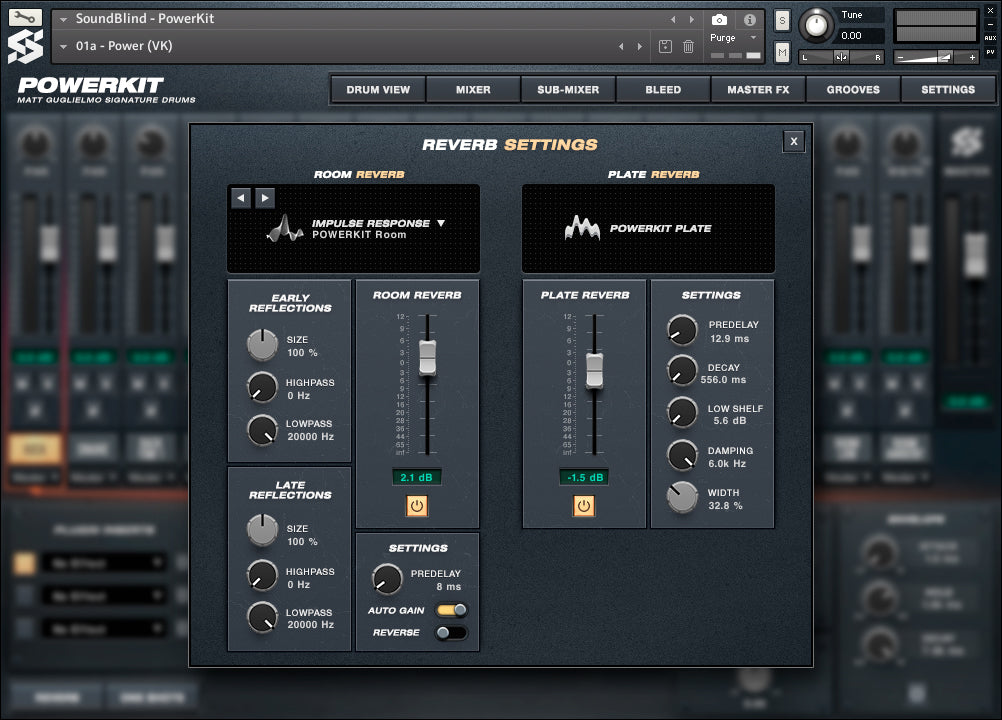
Task: Open the wrench edit mode icon
Action: click(25, 17)
